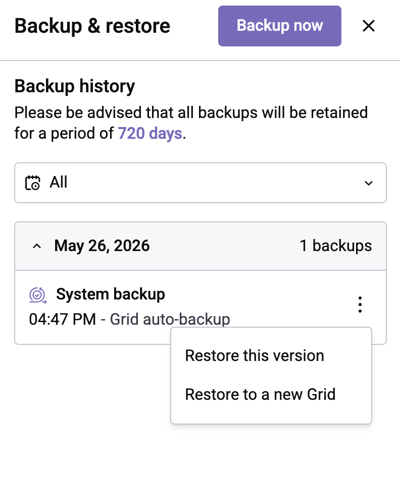Open the All date filter dropdown
The image size is (400, 482).
click(x=200, y=182)
